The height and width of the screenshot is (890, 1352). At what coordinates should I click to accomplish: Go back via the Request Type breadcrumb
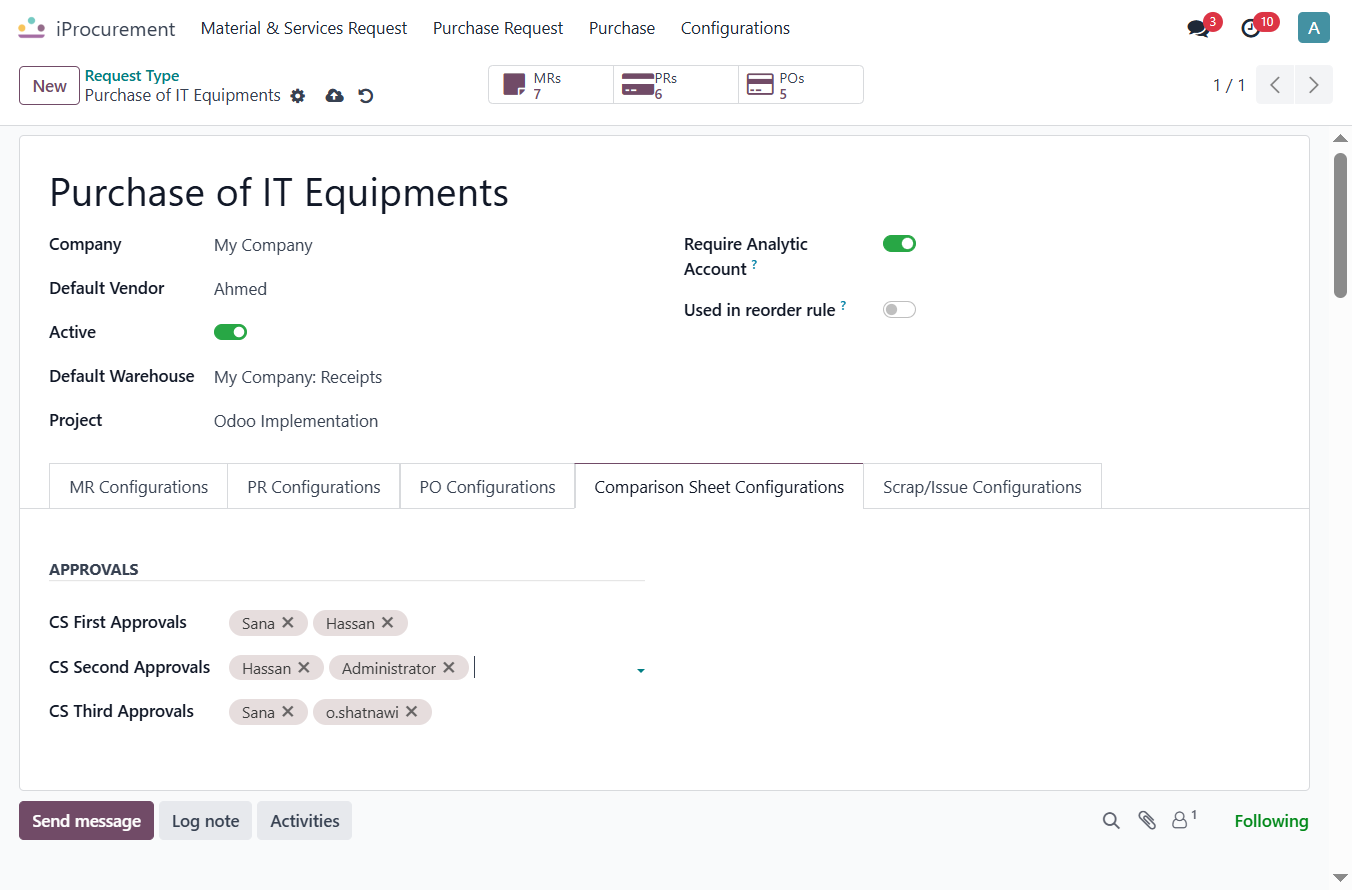pos(132,75)
